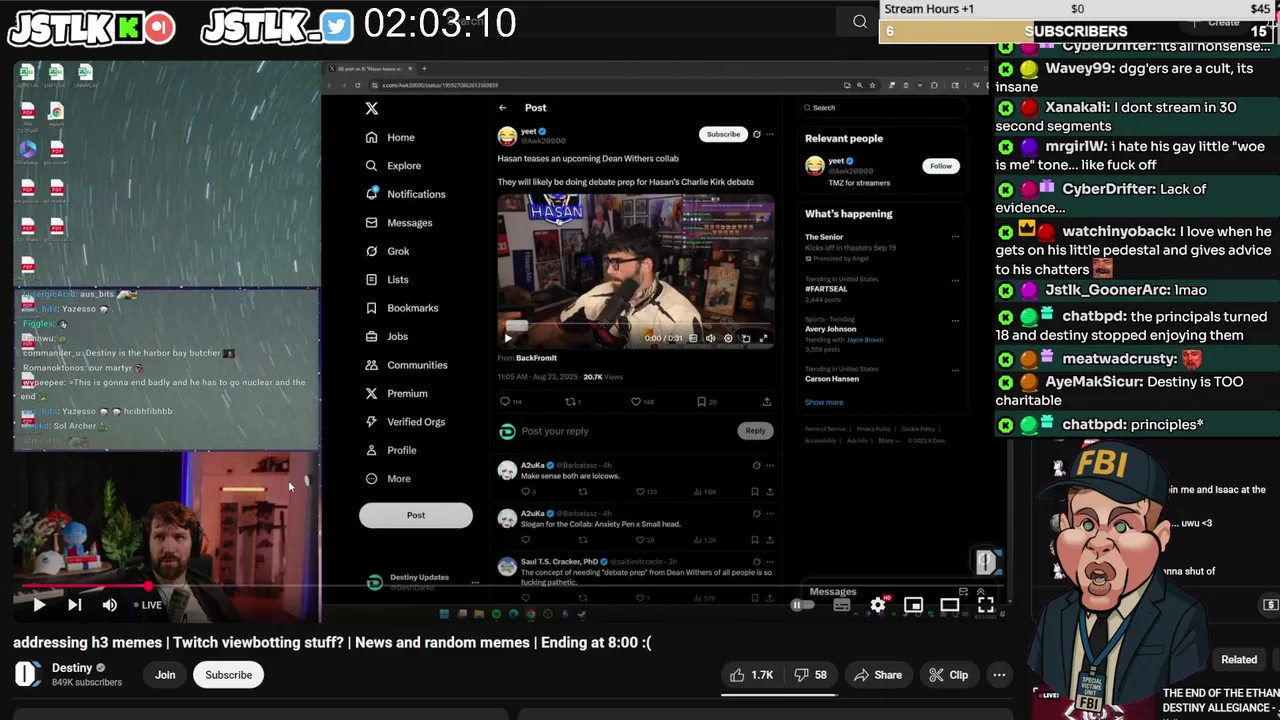The width and height of the screenshot is (1280, 720).
Task: Enter fullscreen mode
Action: click(x=985, y=605)
